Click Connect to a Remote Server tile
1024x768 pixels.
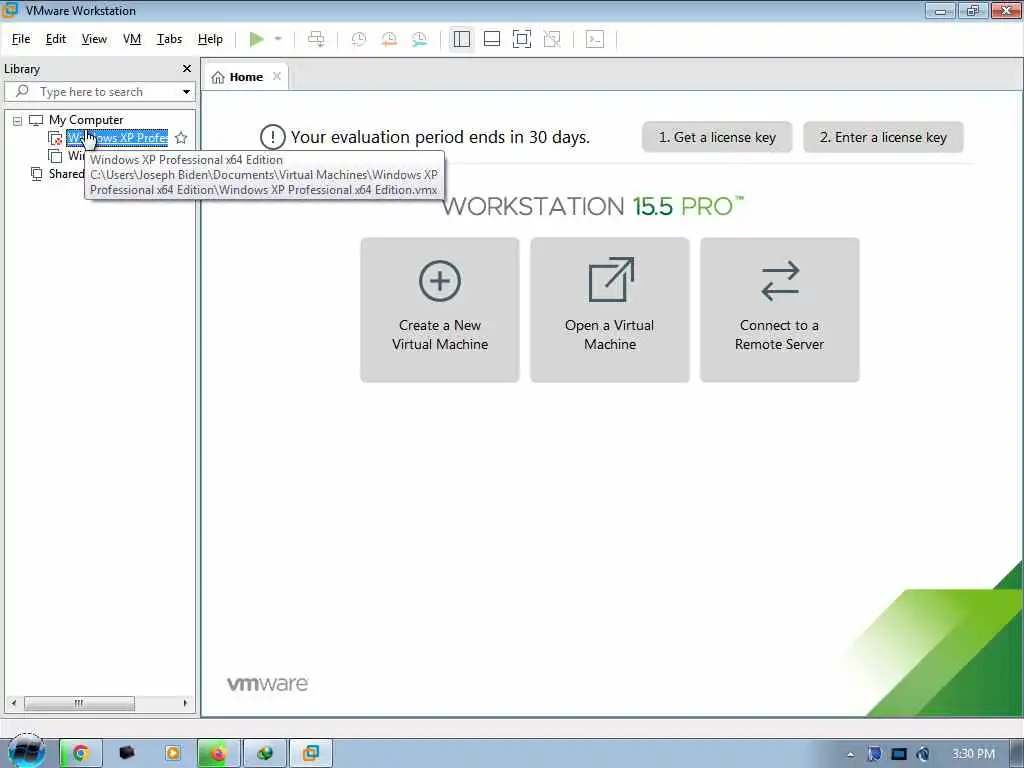point(779,310)
